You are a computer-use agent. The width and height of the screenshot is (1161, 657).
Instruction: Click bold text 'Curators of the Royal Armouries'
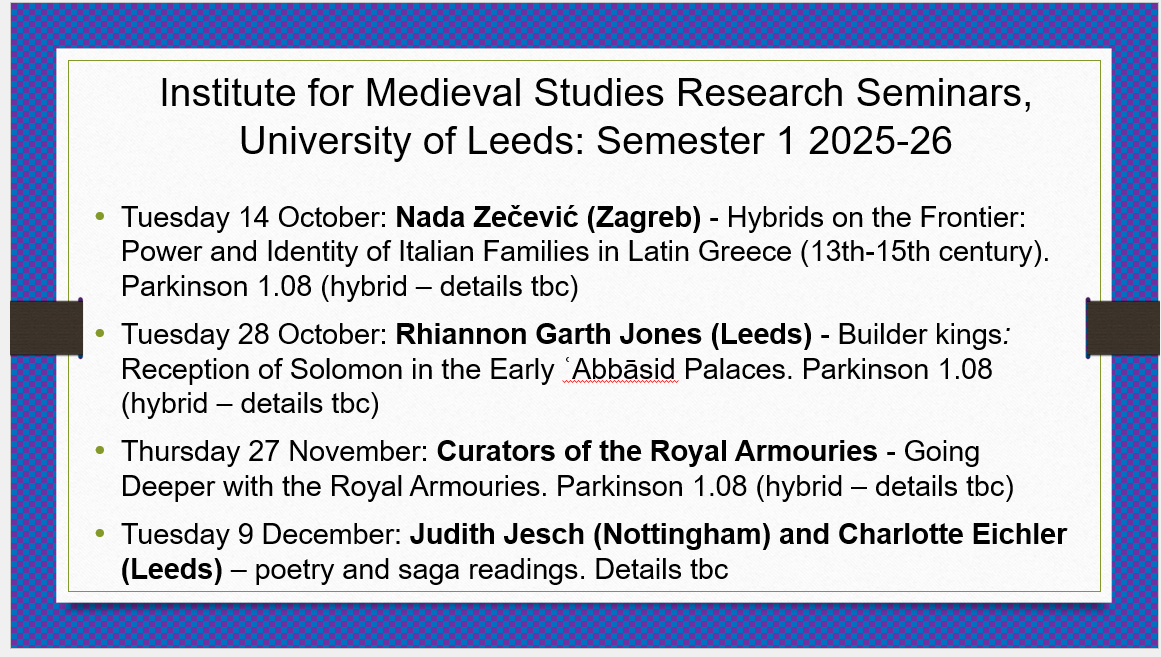[657, 452]
